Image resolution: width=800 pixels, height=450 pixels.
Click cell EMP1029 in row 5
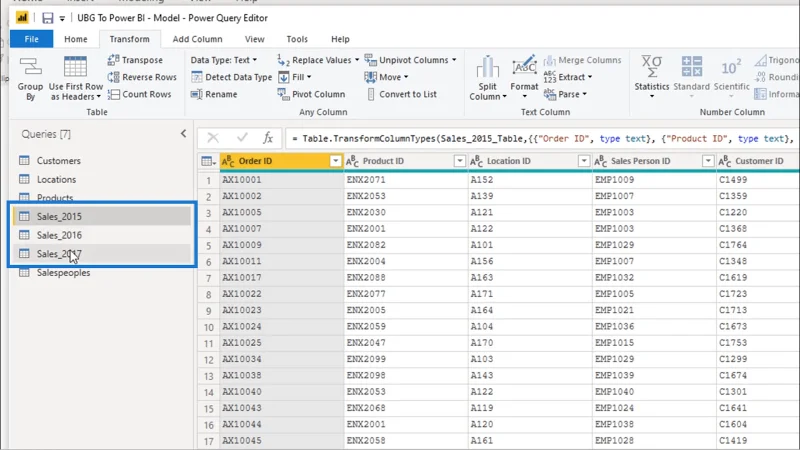coord(654,245)
